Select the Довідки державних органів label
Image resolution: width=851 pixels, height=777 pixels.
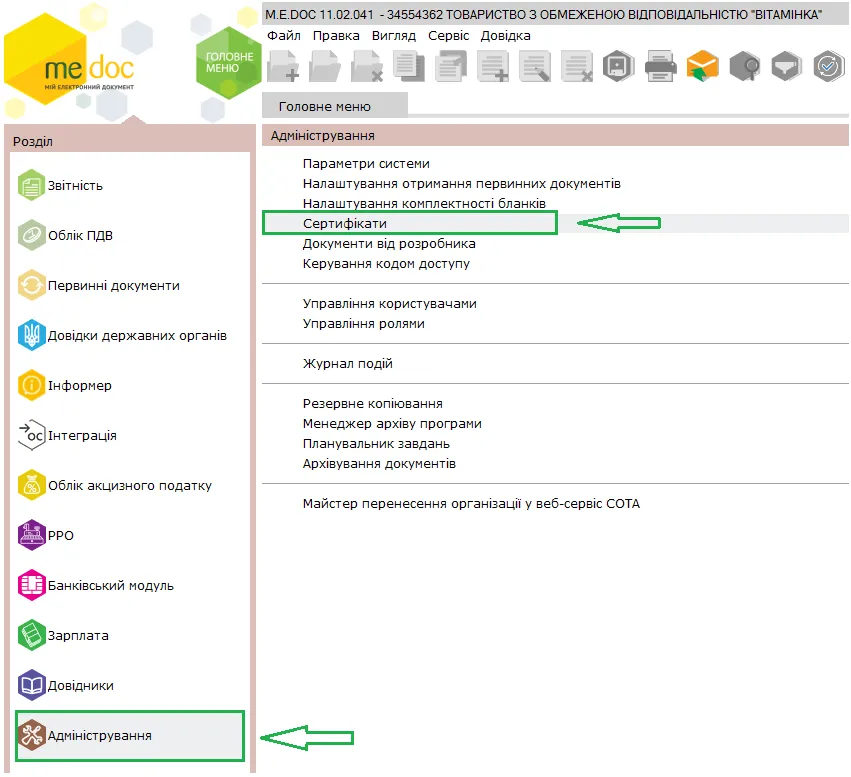coord(137,335)
